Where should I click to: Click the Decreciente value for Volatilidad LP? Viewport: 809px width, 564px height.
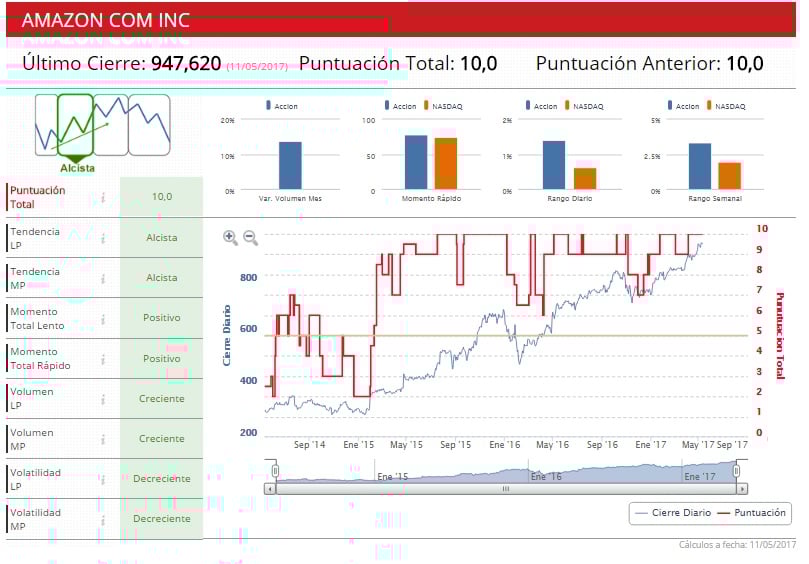(161, 479)
